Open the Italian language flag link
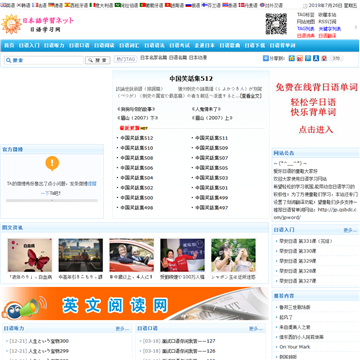Viewport: 360px width, 360px height. click(x=101, y=5)
